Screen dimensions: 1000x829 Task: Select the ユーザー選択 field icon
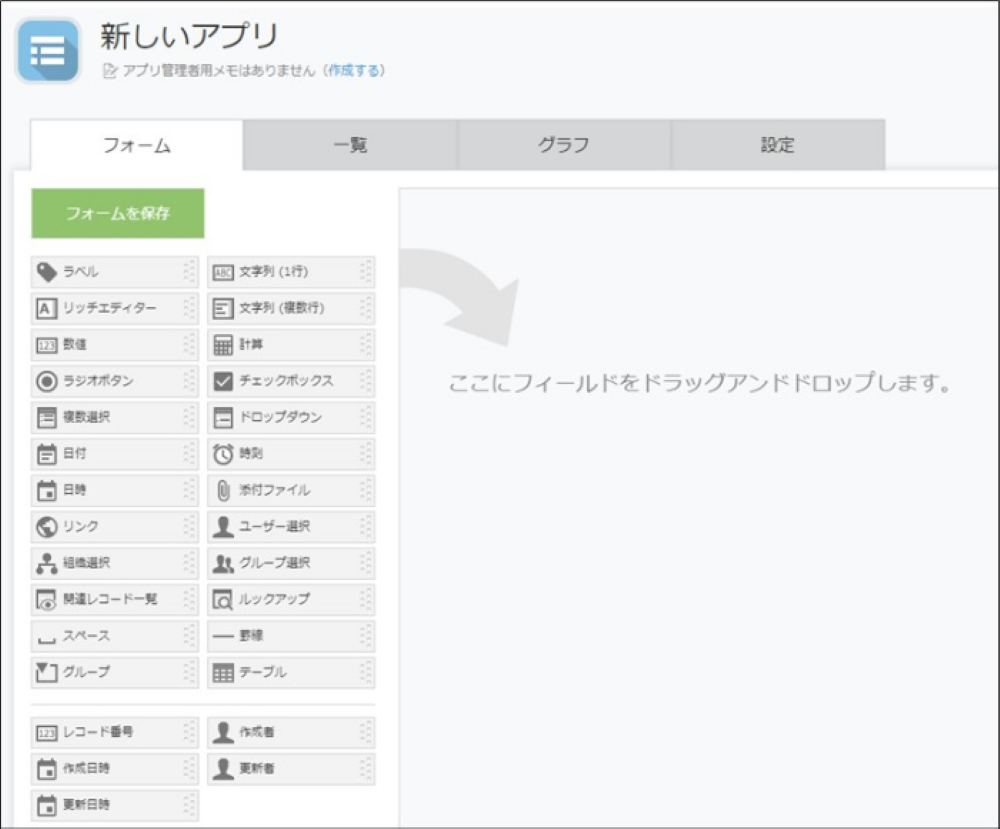click(221, 525)
